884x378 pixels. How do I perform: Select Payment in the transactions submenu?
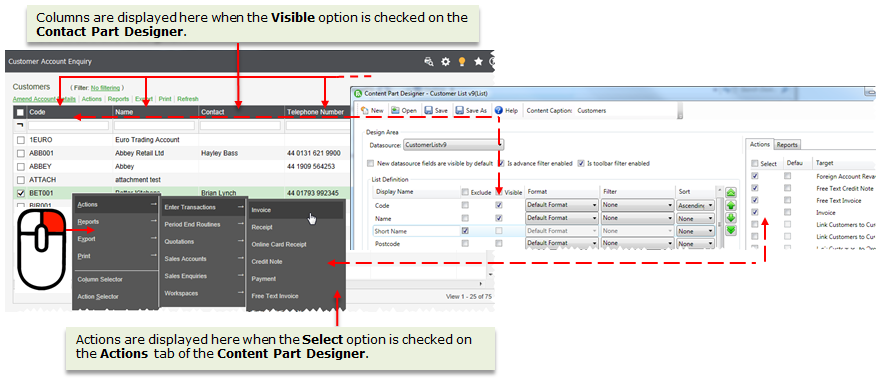coord(295,279)
